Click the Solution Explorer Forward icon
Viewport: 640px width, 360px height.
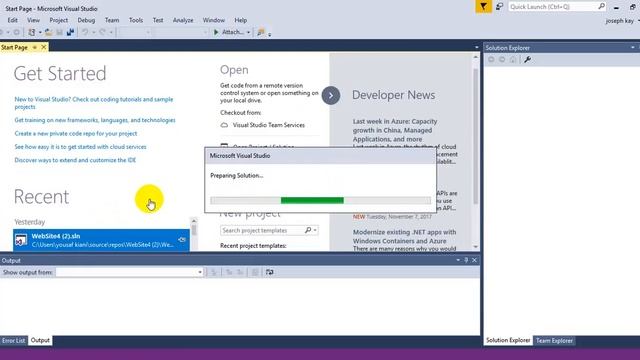[502, 60]
